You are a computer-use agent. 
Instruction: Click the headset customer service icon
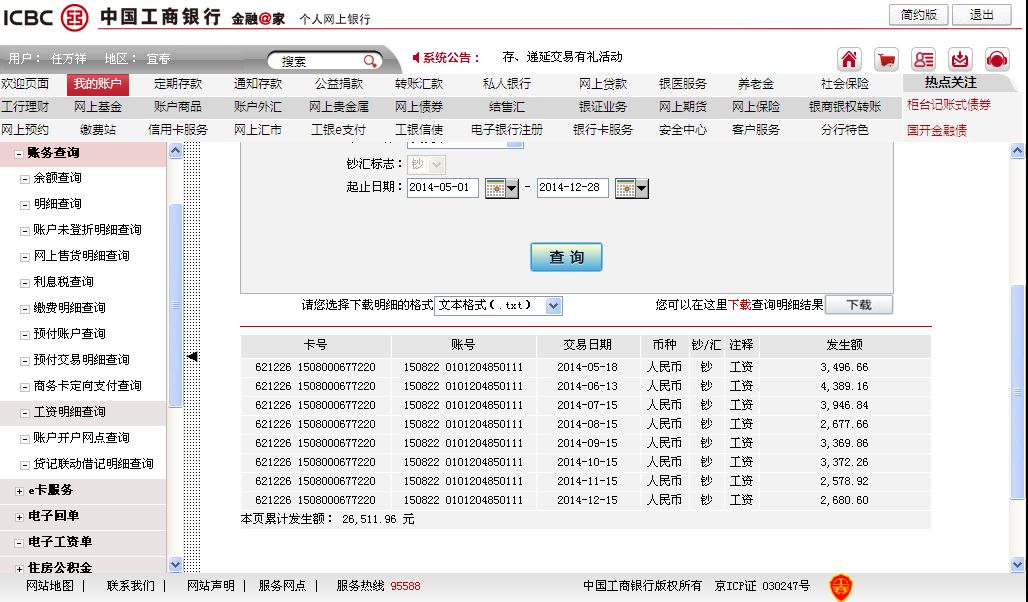pos(997,59)
